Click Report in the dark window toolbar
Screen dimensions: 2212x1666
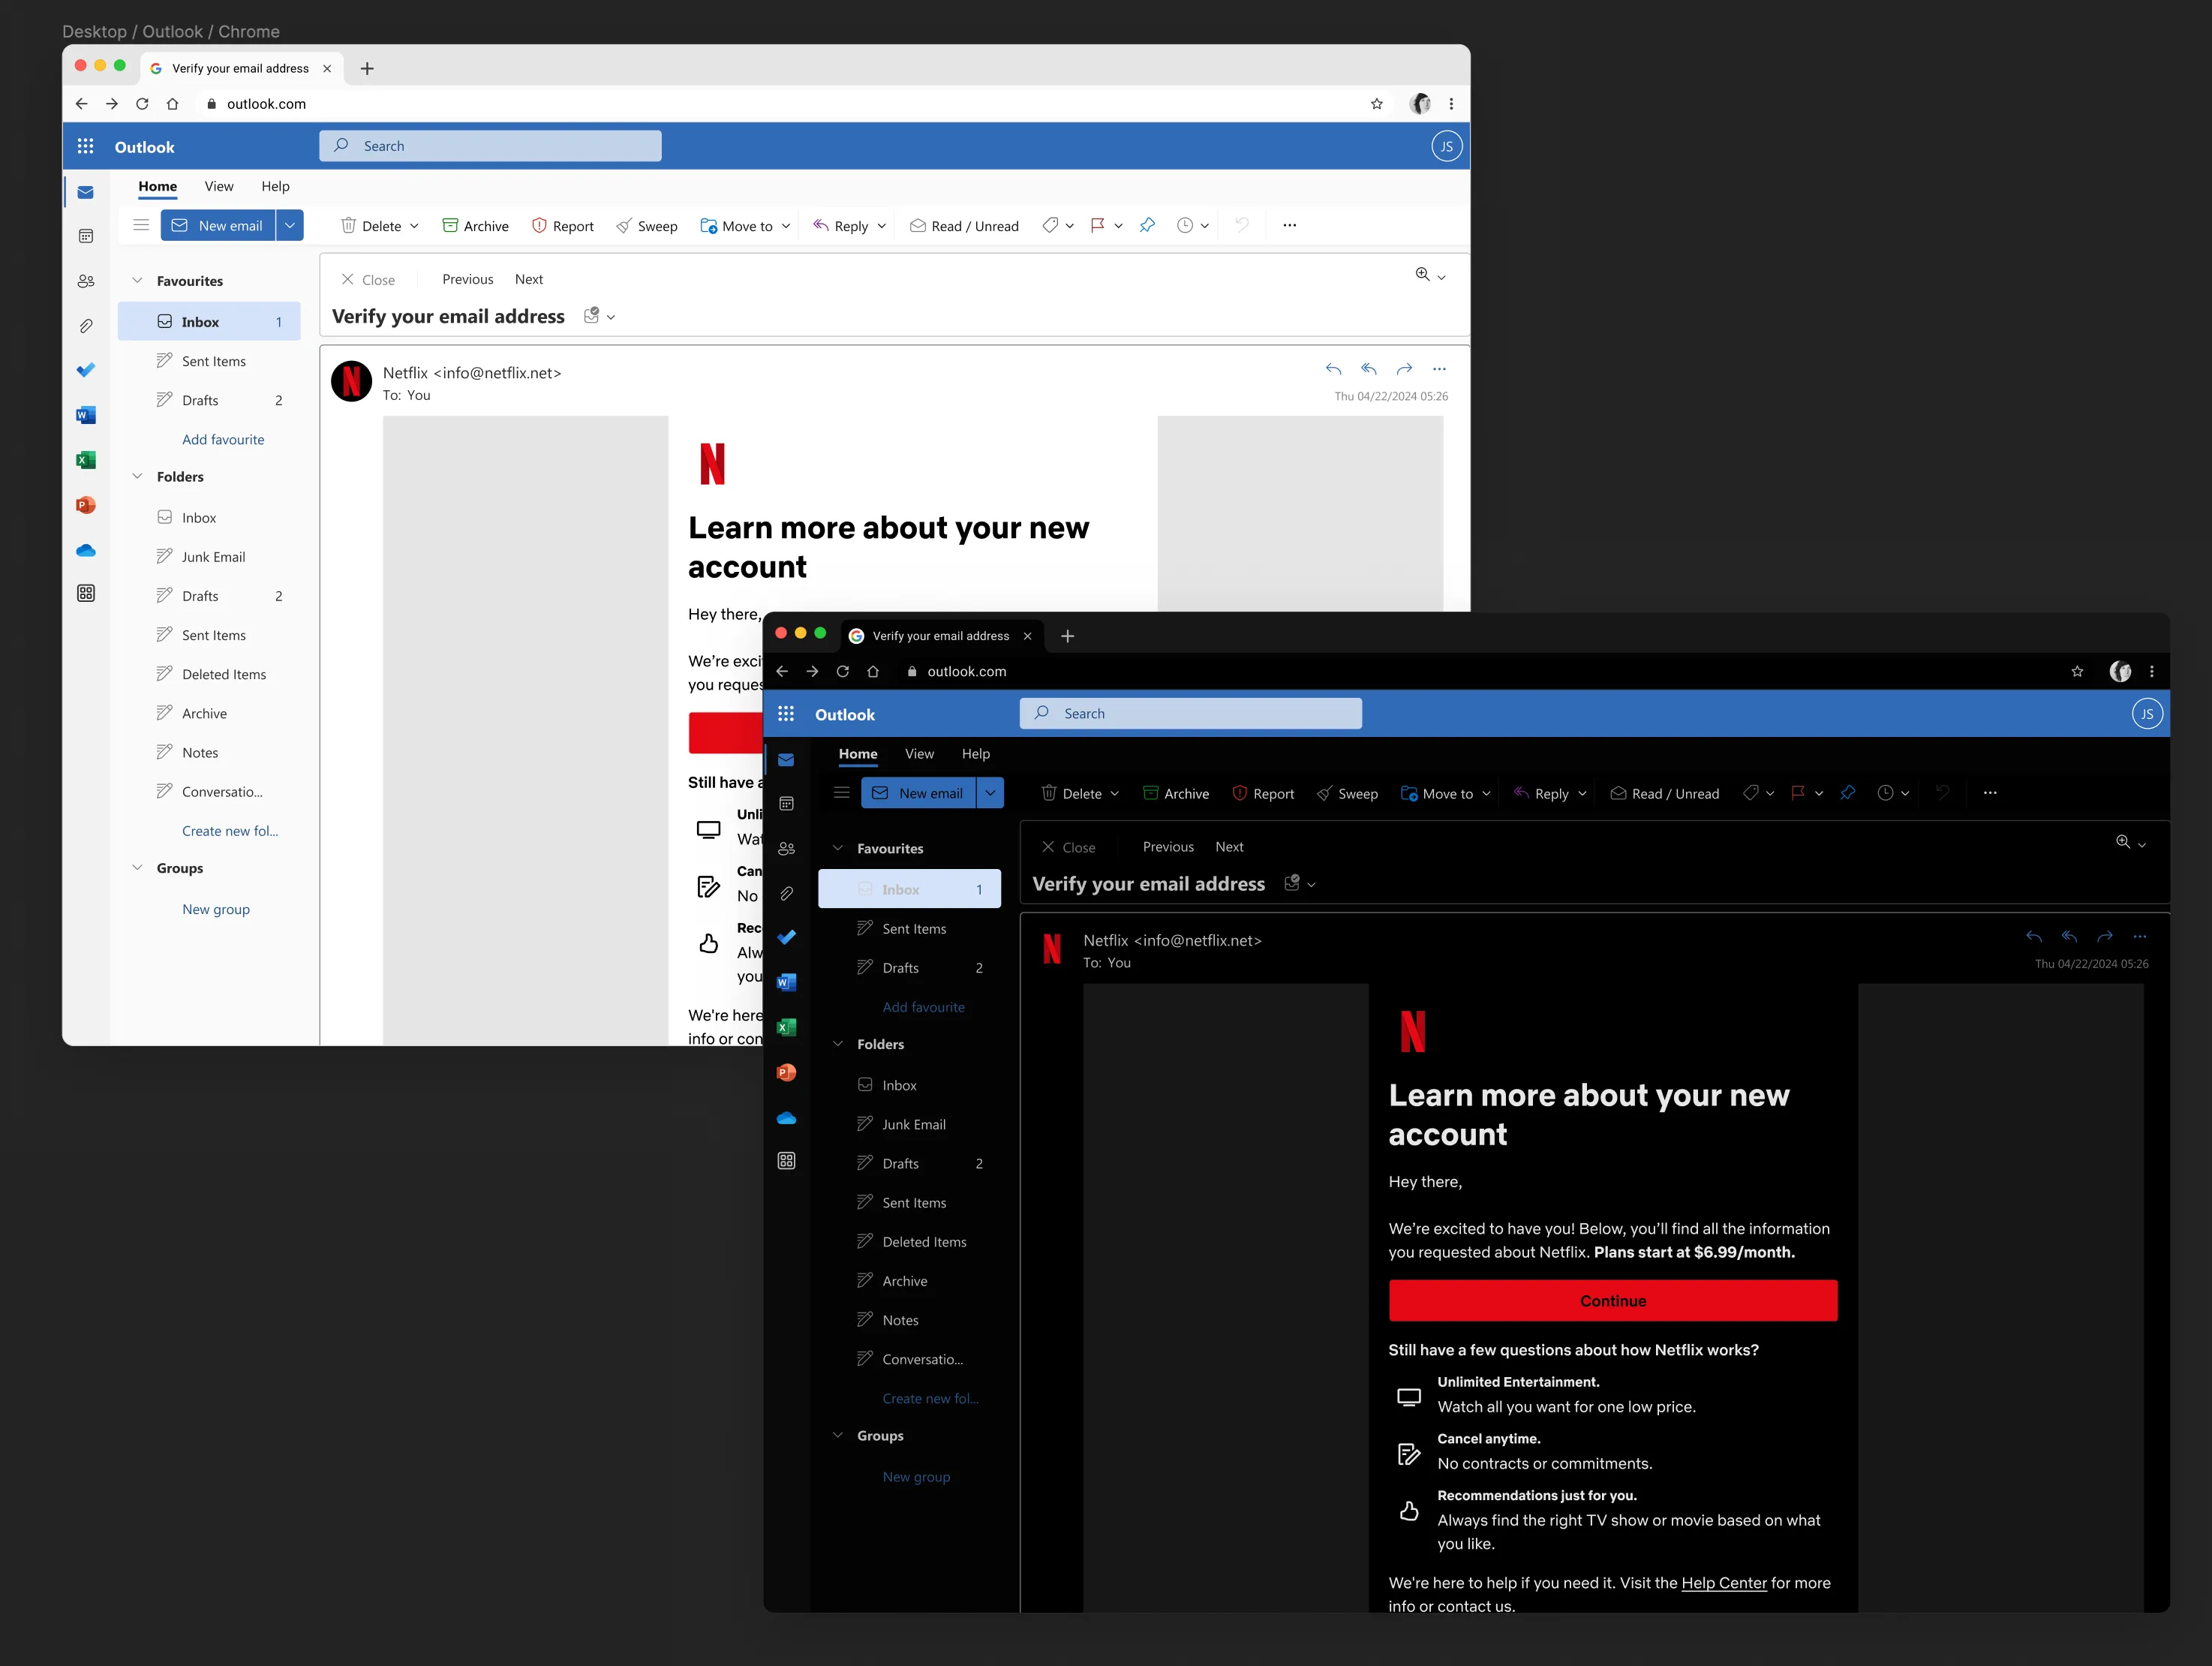click(x=1263, y=794)
